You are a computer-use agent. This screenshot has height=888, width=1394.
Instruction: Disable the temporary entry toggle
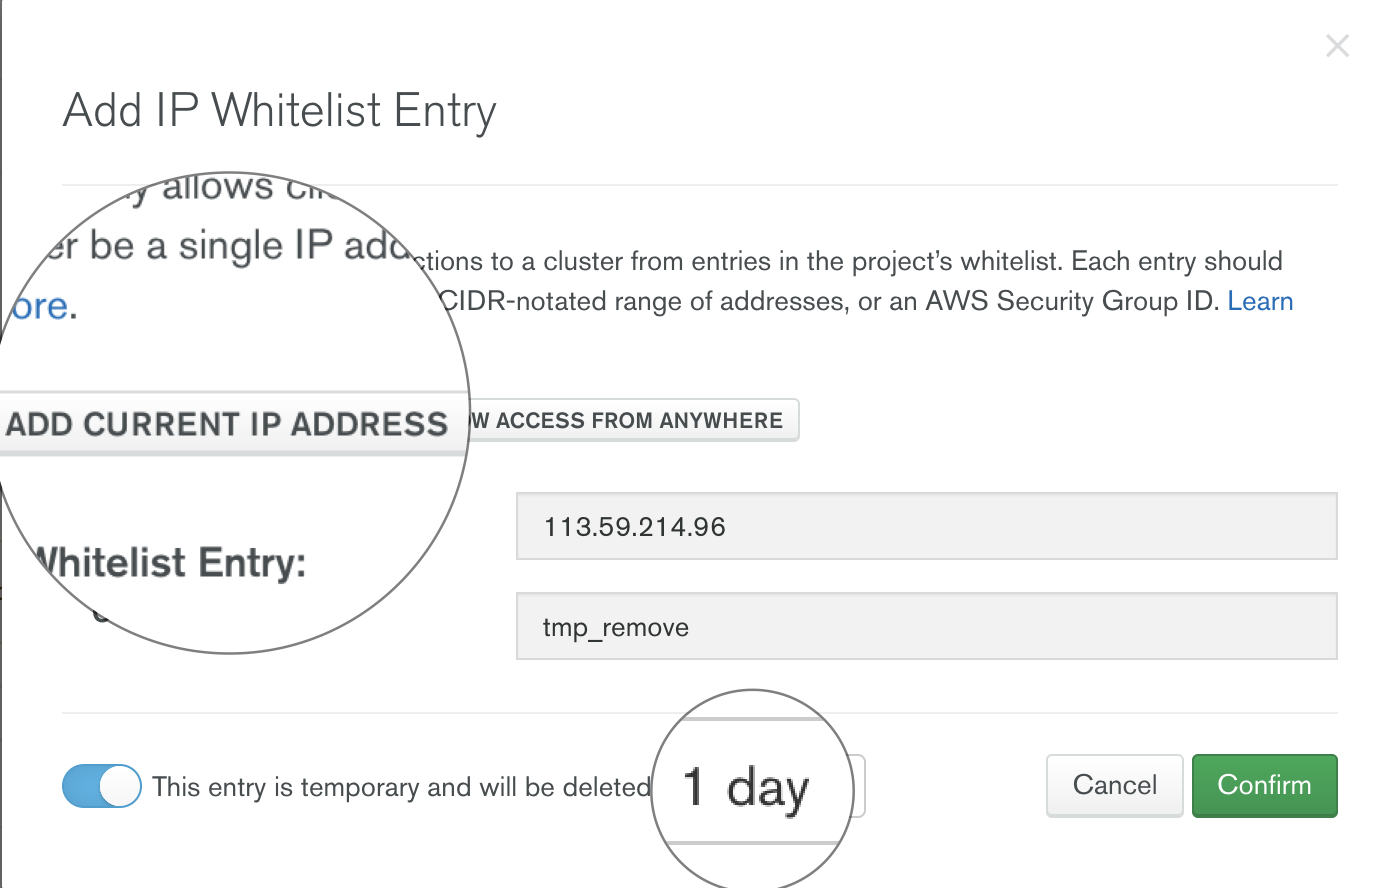pos(102,786)
